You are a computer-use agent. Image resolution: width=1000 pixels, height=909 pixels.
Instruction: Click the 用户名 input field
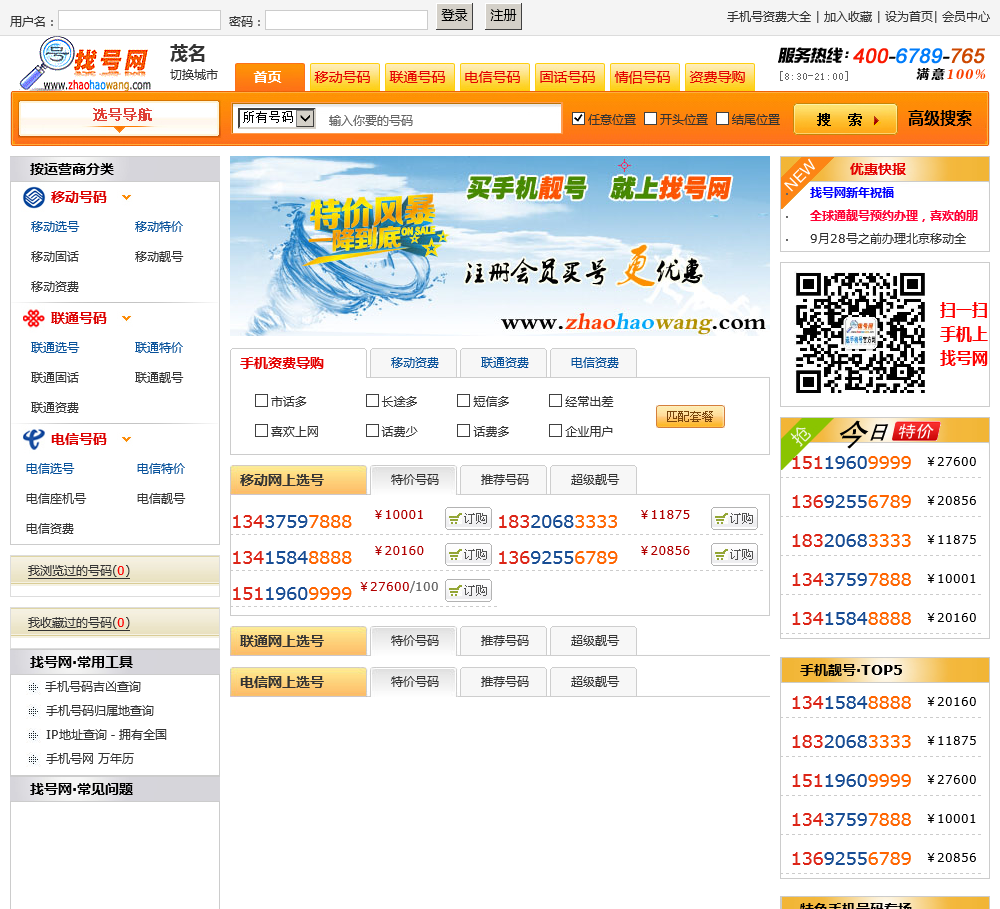139,20
